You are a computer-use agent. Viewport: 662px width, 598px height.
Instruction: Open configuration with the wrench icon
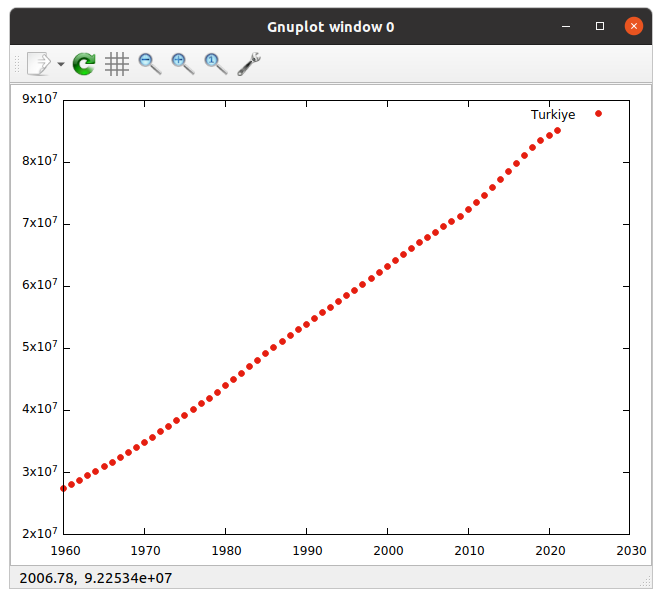[249, 64]
